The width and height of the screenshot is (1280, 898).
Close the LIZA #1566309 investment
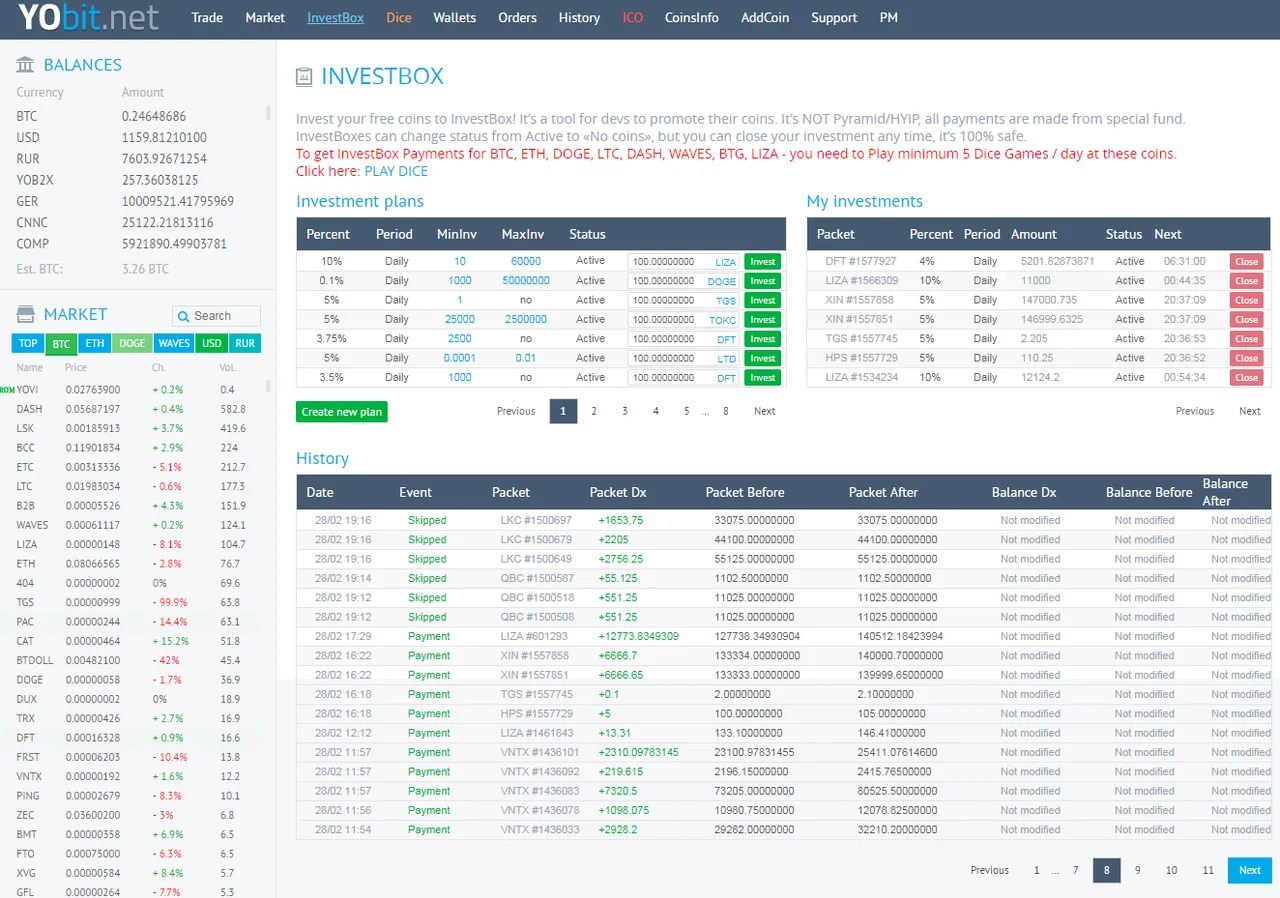point(1247,281)
